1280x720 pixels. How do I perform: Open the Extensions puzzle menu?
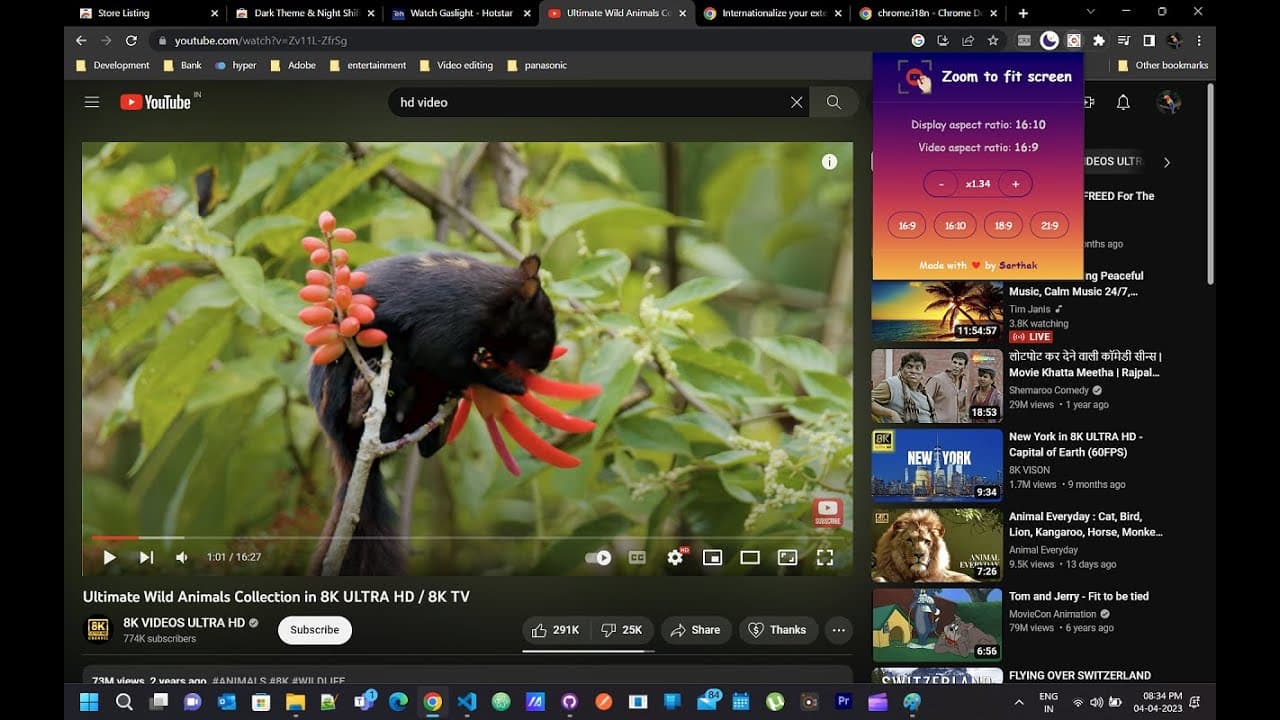[x=1099, y=41]
